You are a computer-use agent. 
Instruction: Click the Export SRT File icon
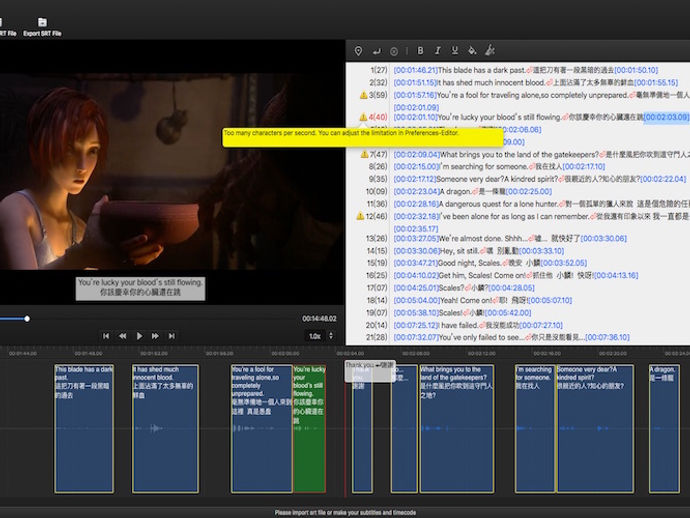42,22
